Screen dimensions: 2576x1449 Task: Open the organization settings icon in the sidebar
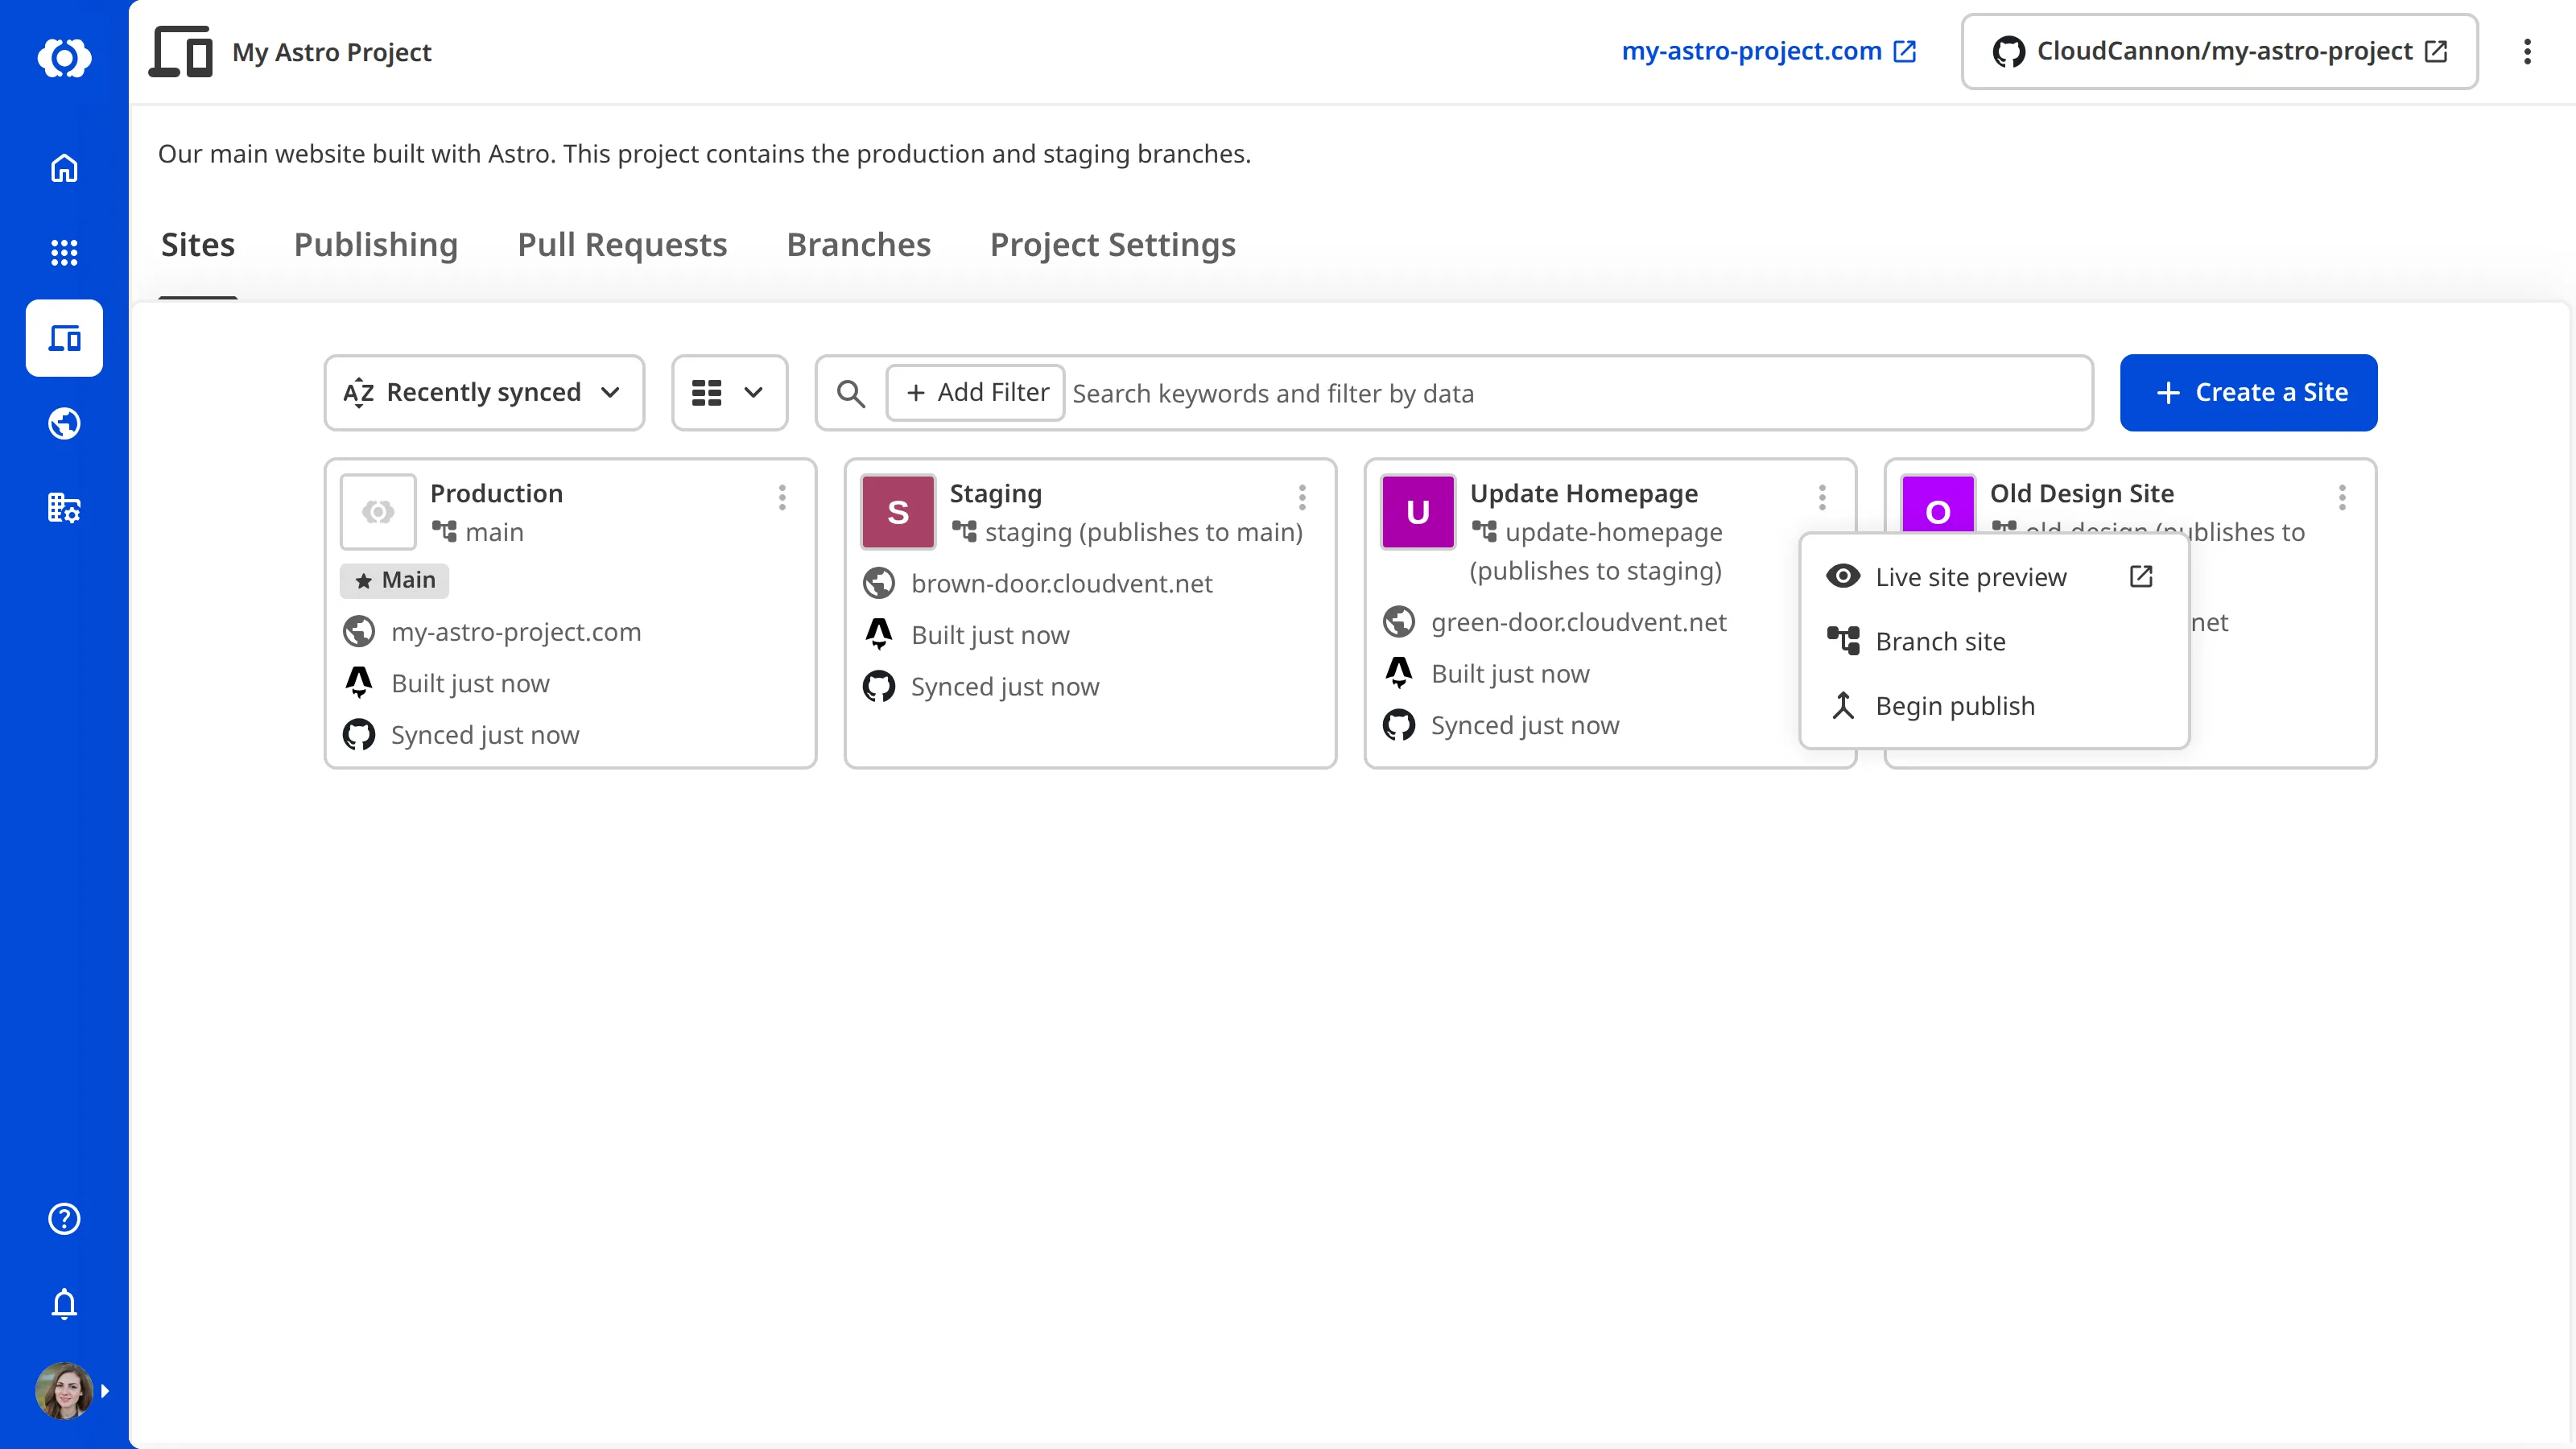64,508
